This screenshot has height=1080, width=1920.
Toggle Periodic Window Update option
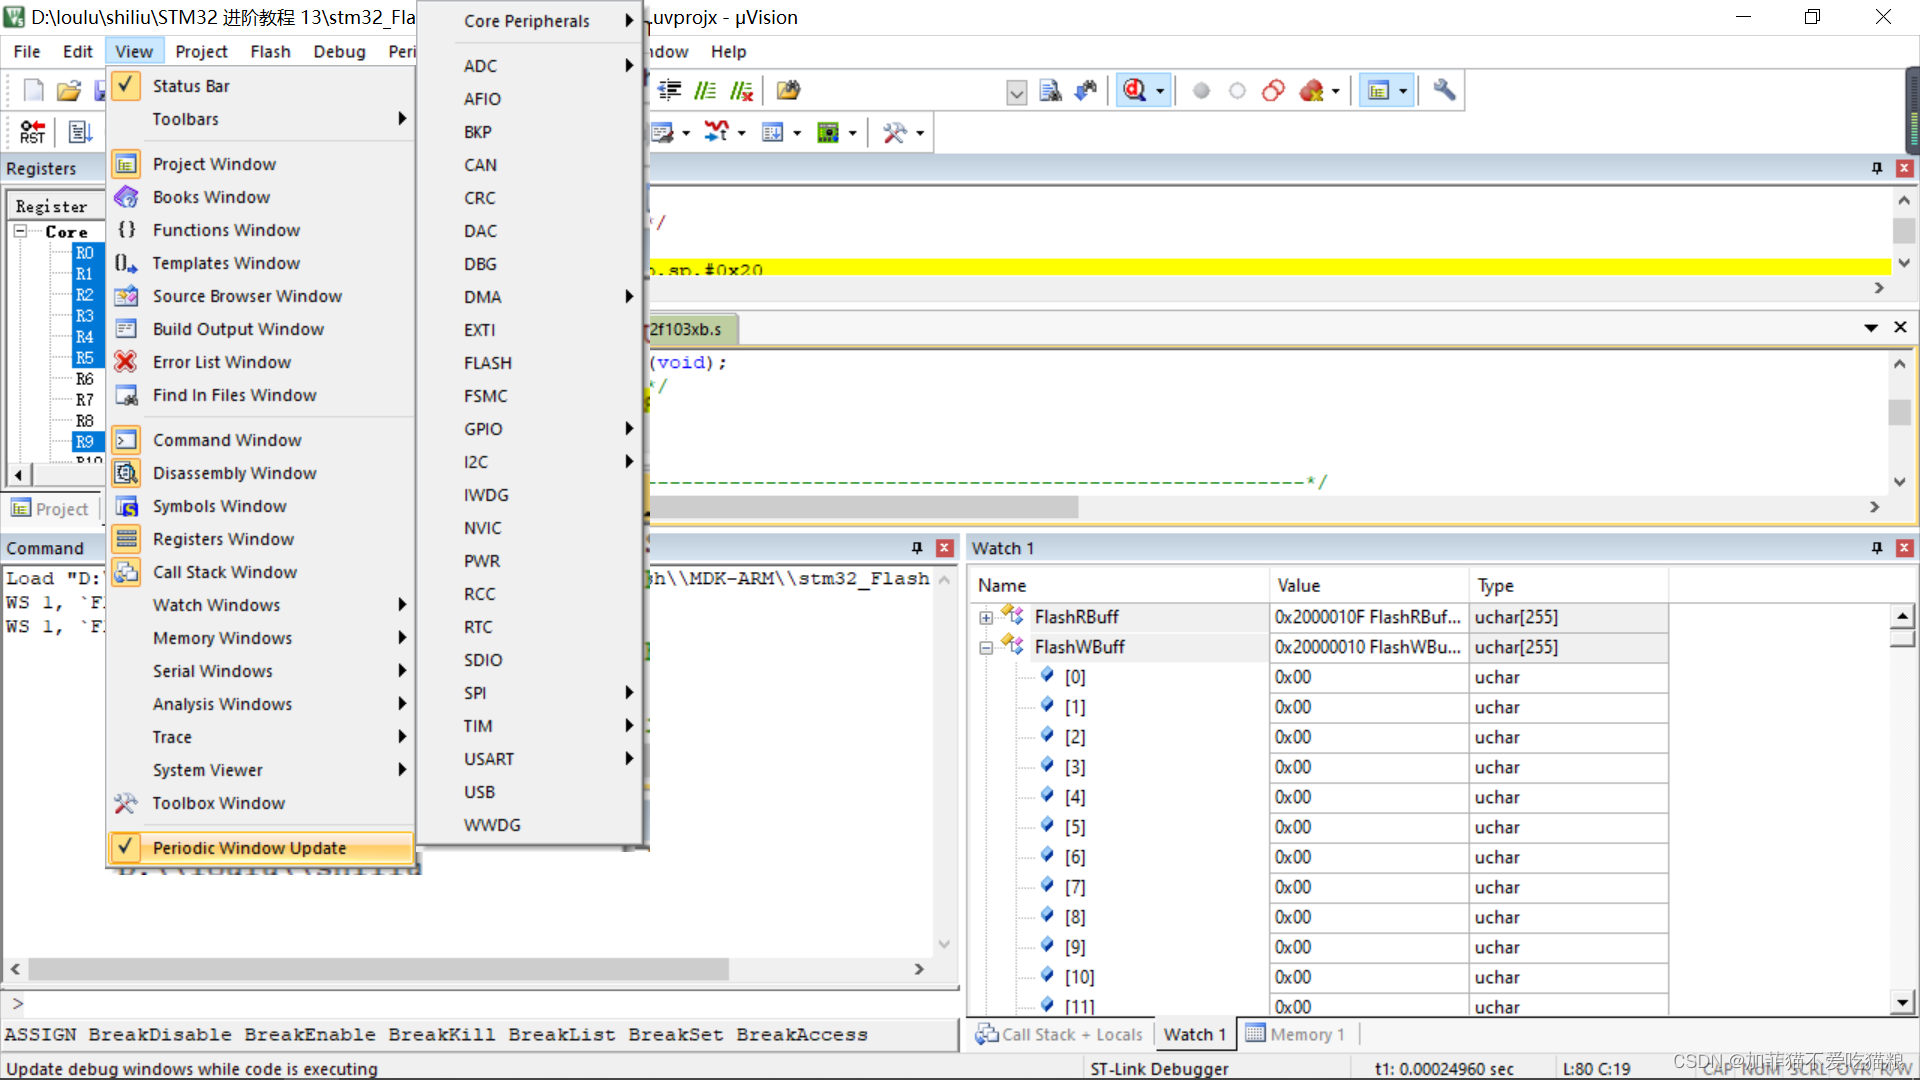pos(260,848)
